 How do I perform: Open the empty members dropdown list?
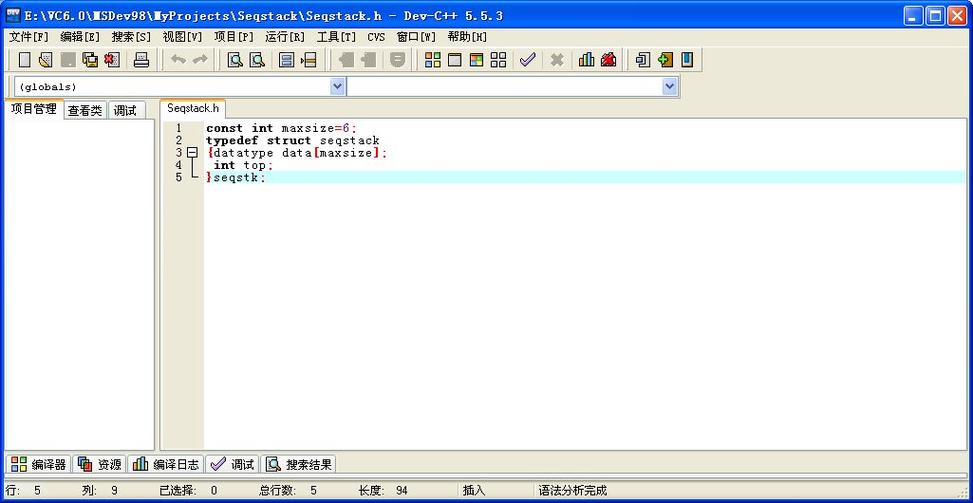(x=669, y=87)
